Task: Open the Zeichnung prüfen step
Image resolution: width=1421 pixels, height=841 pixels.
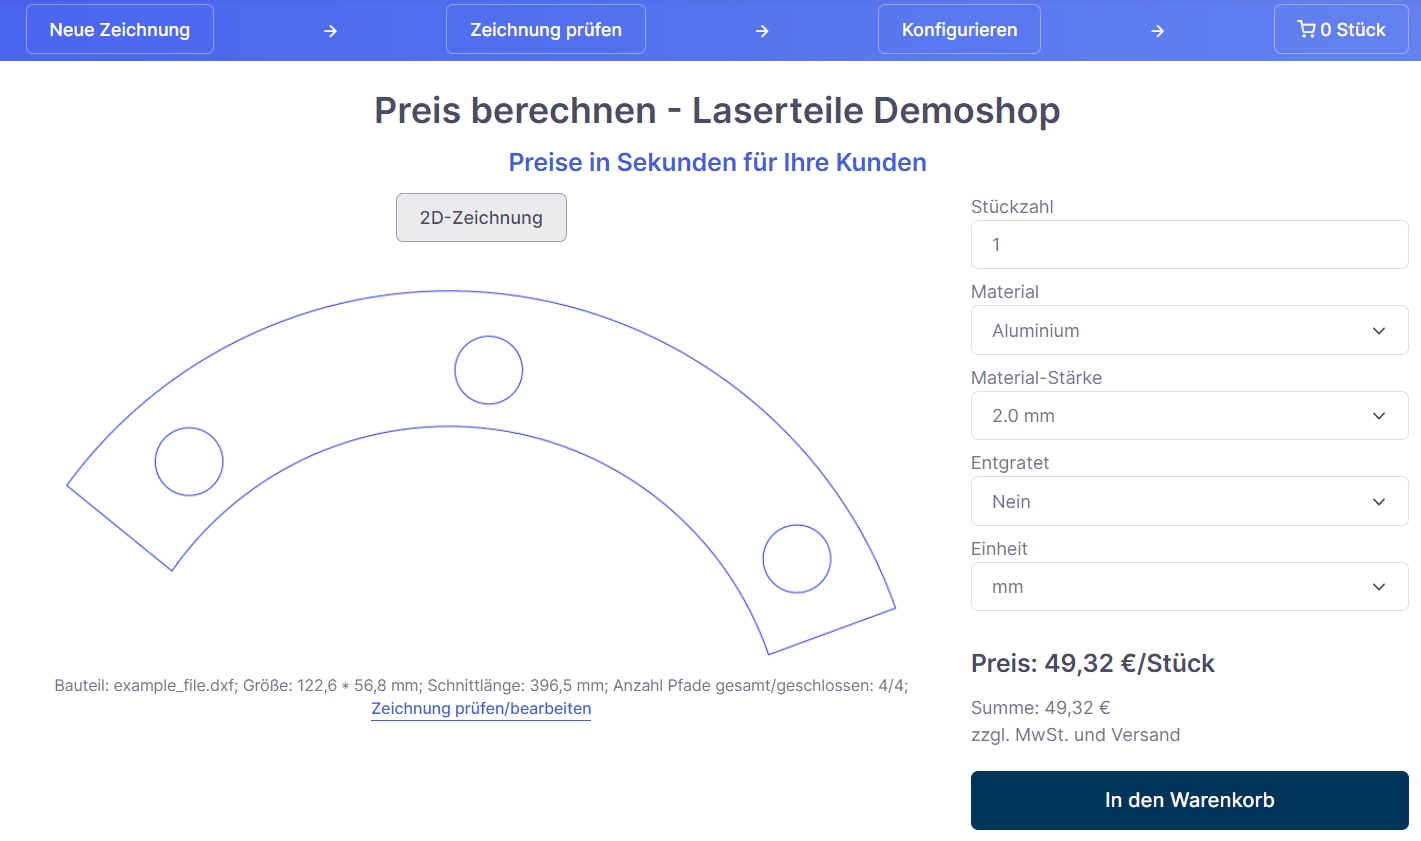Action: pyautogui.click(x=545, y=30)
